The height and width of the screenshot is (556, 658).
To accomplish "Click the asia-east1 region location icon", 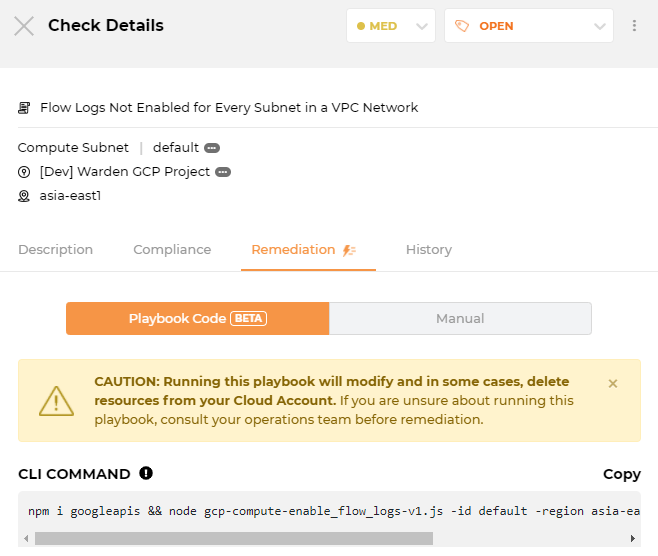I will tap(24, 196).
